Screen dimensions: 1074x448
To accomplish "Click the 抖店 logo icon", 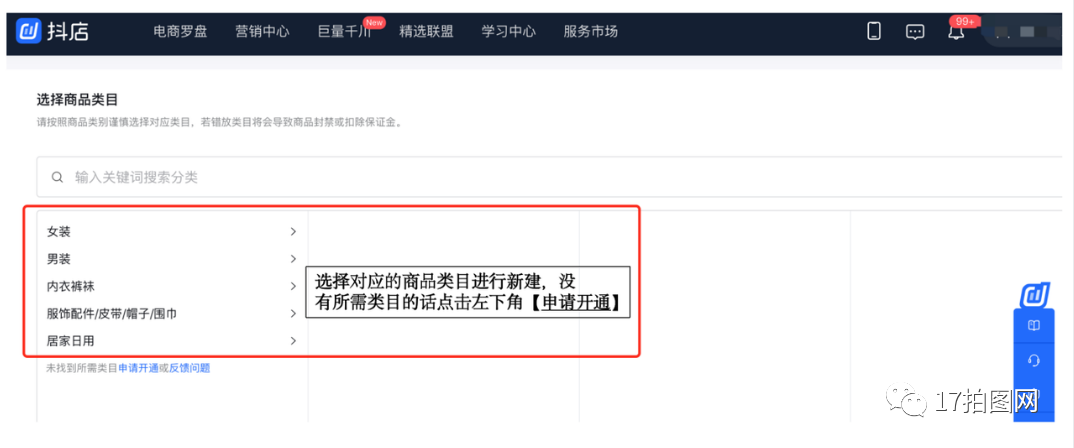I will (29, 32).
